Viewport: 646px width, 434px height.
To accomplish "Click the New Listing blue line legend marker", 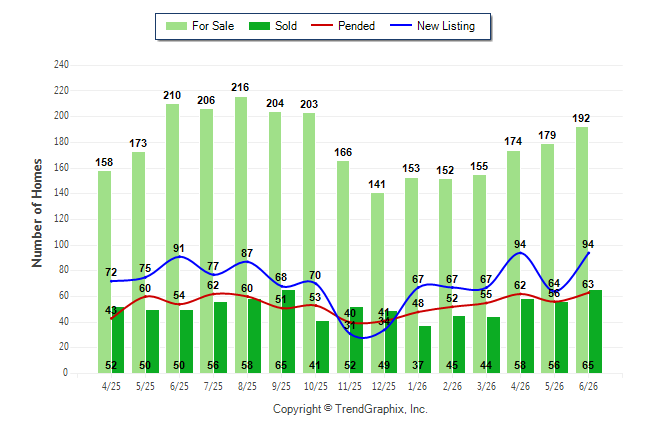I will [x=401, y=25].
